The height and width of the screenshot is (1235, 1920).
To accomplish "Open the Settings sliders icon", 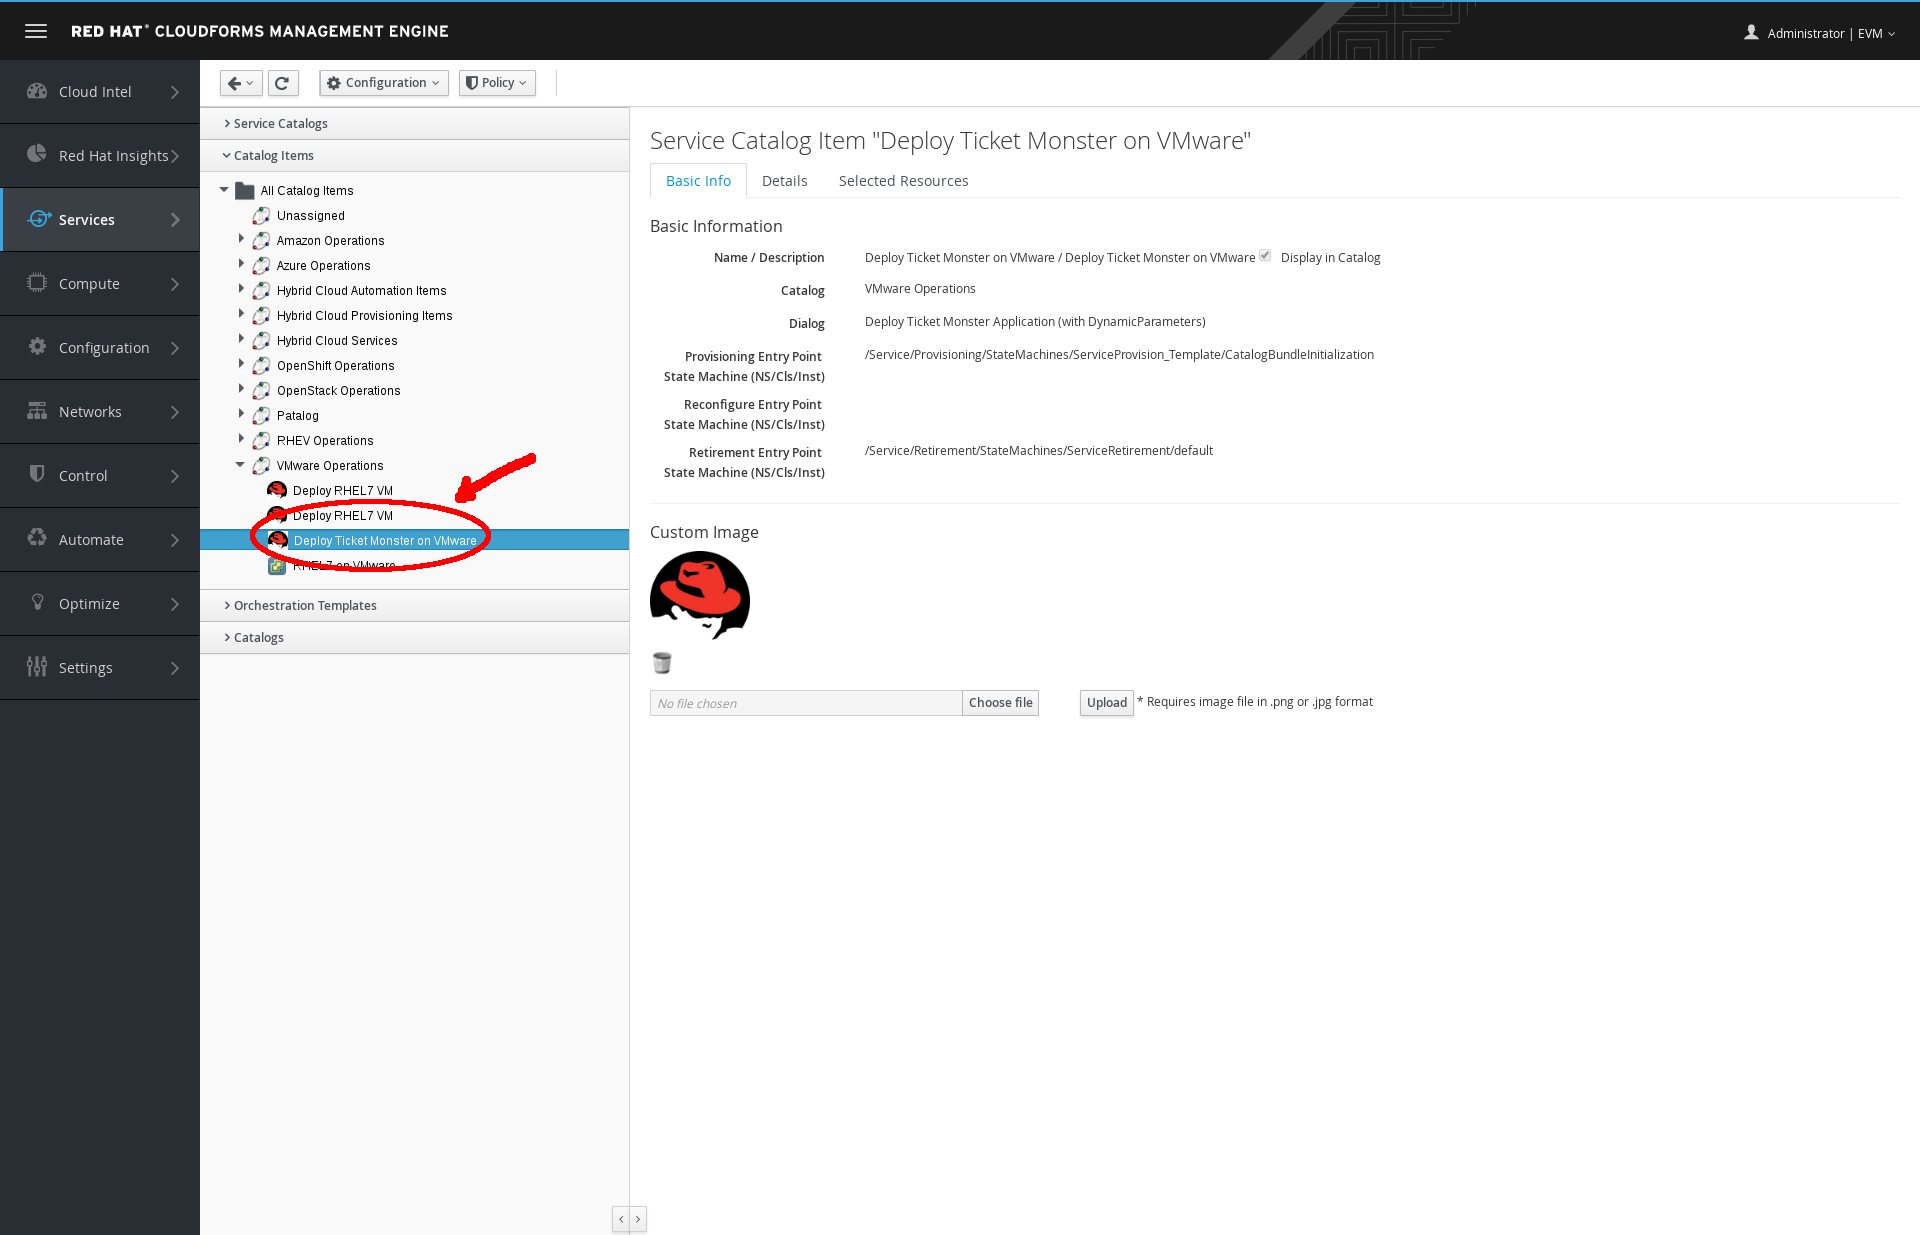I will (x=37, y=667).
